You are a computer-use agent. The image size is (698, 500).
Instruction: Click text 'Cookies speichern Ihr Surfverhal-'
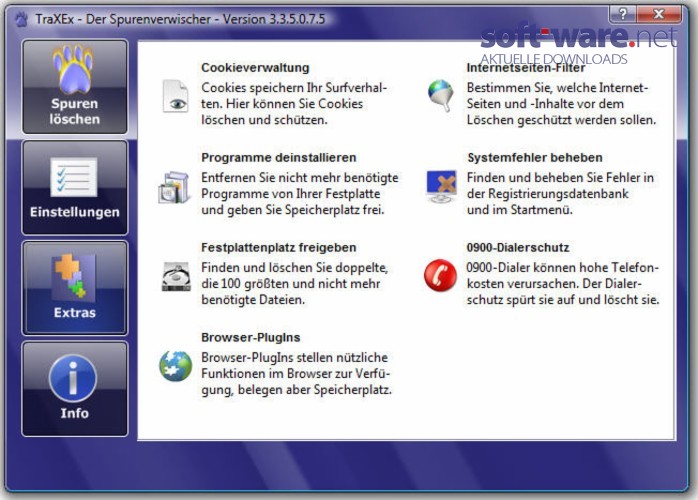click(294, 88)
